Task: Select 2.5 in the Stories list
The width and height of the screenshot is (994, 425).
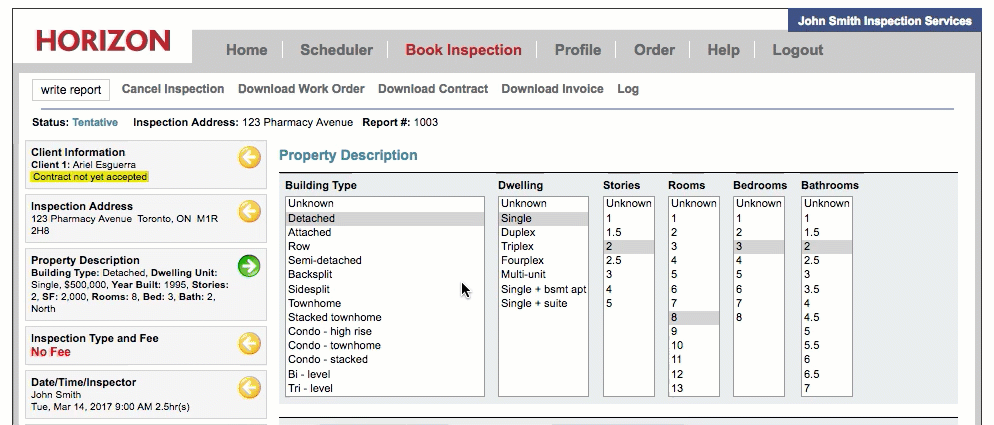Action: (614, 260)
